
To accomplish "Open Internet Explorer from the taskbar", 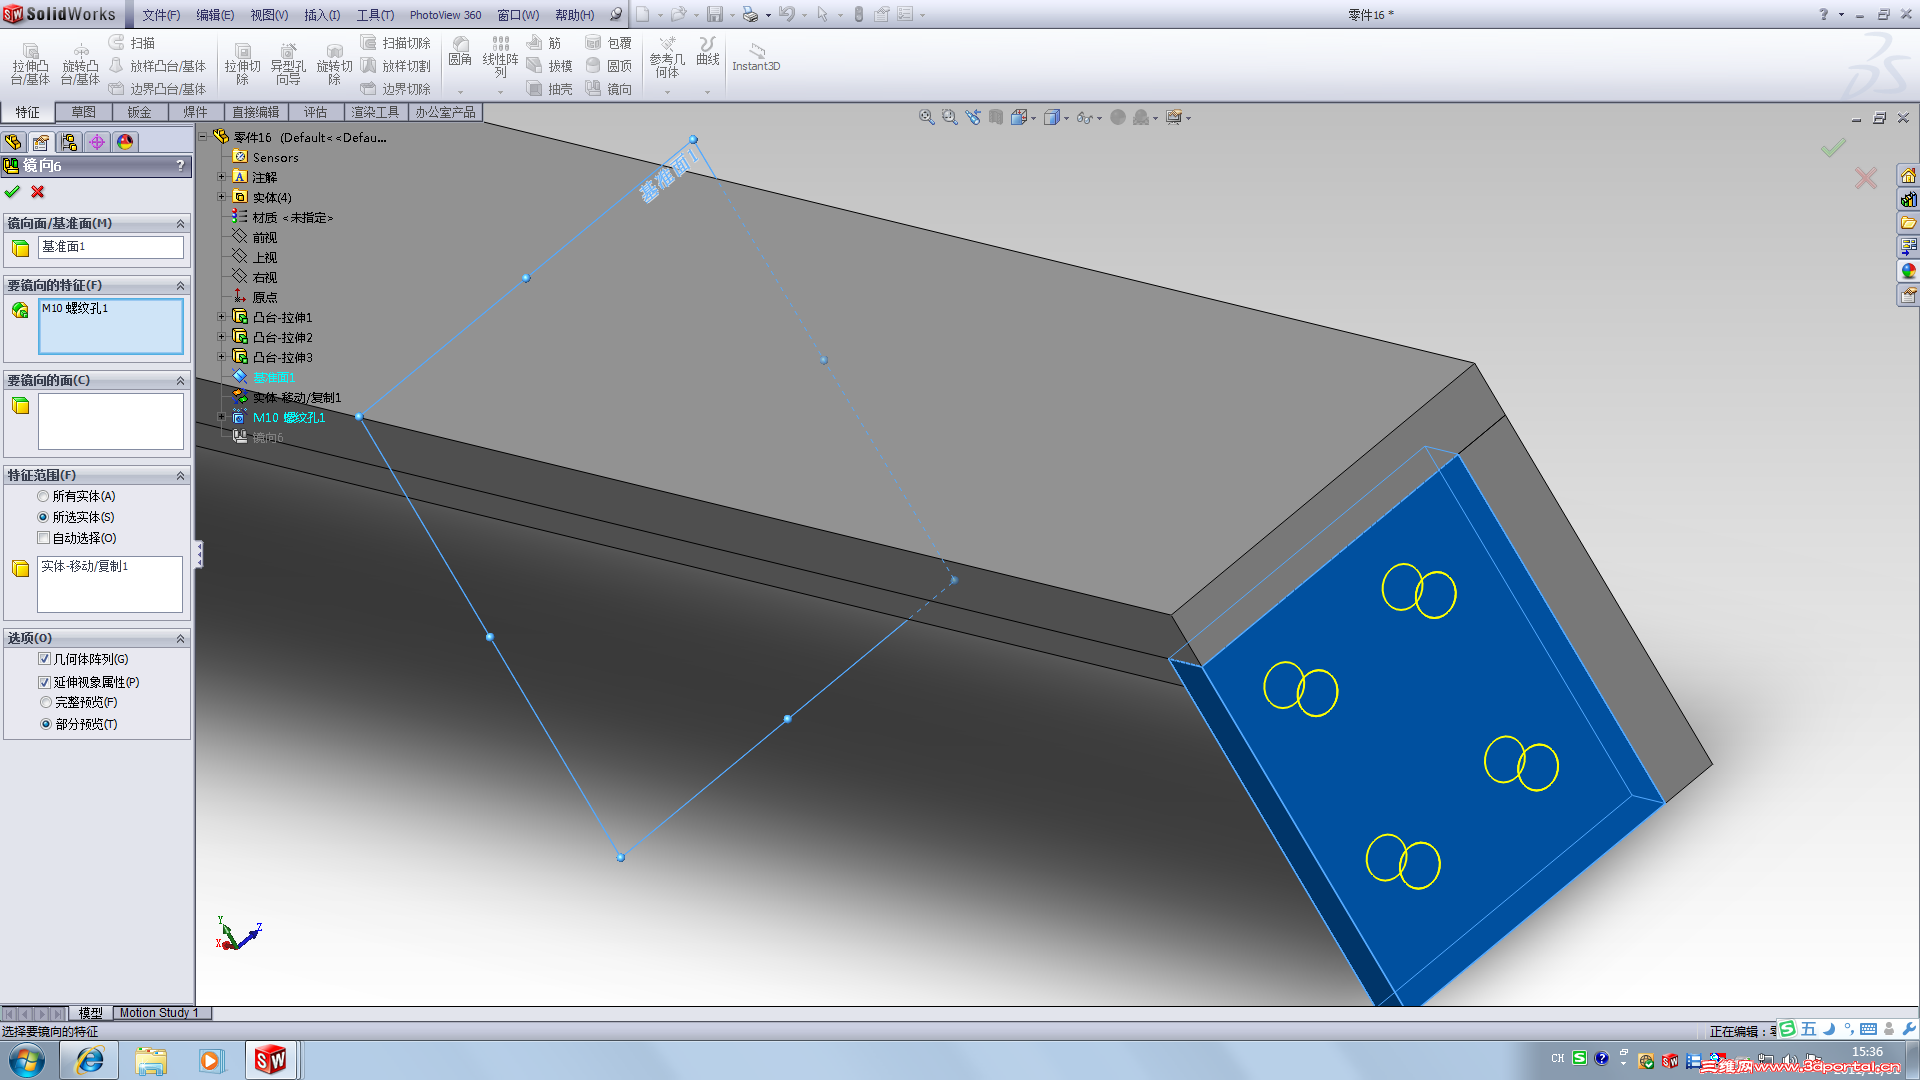I will (x=89, y=1060).
